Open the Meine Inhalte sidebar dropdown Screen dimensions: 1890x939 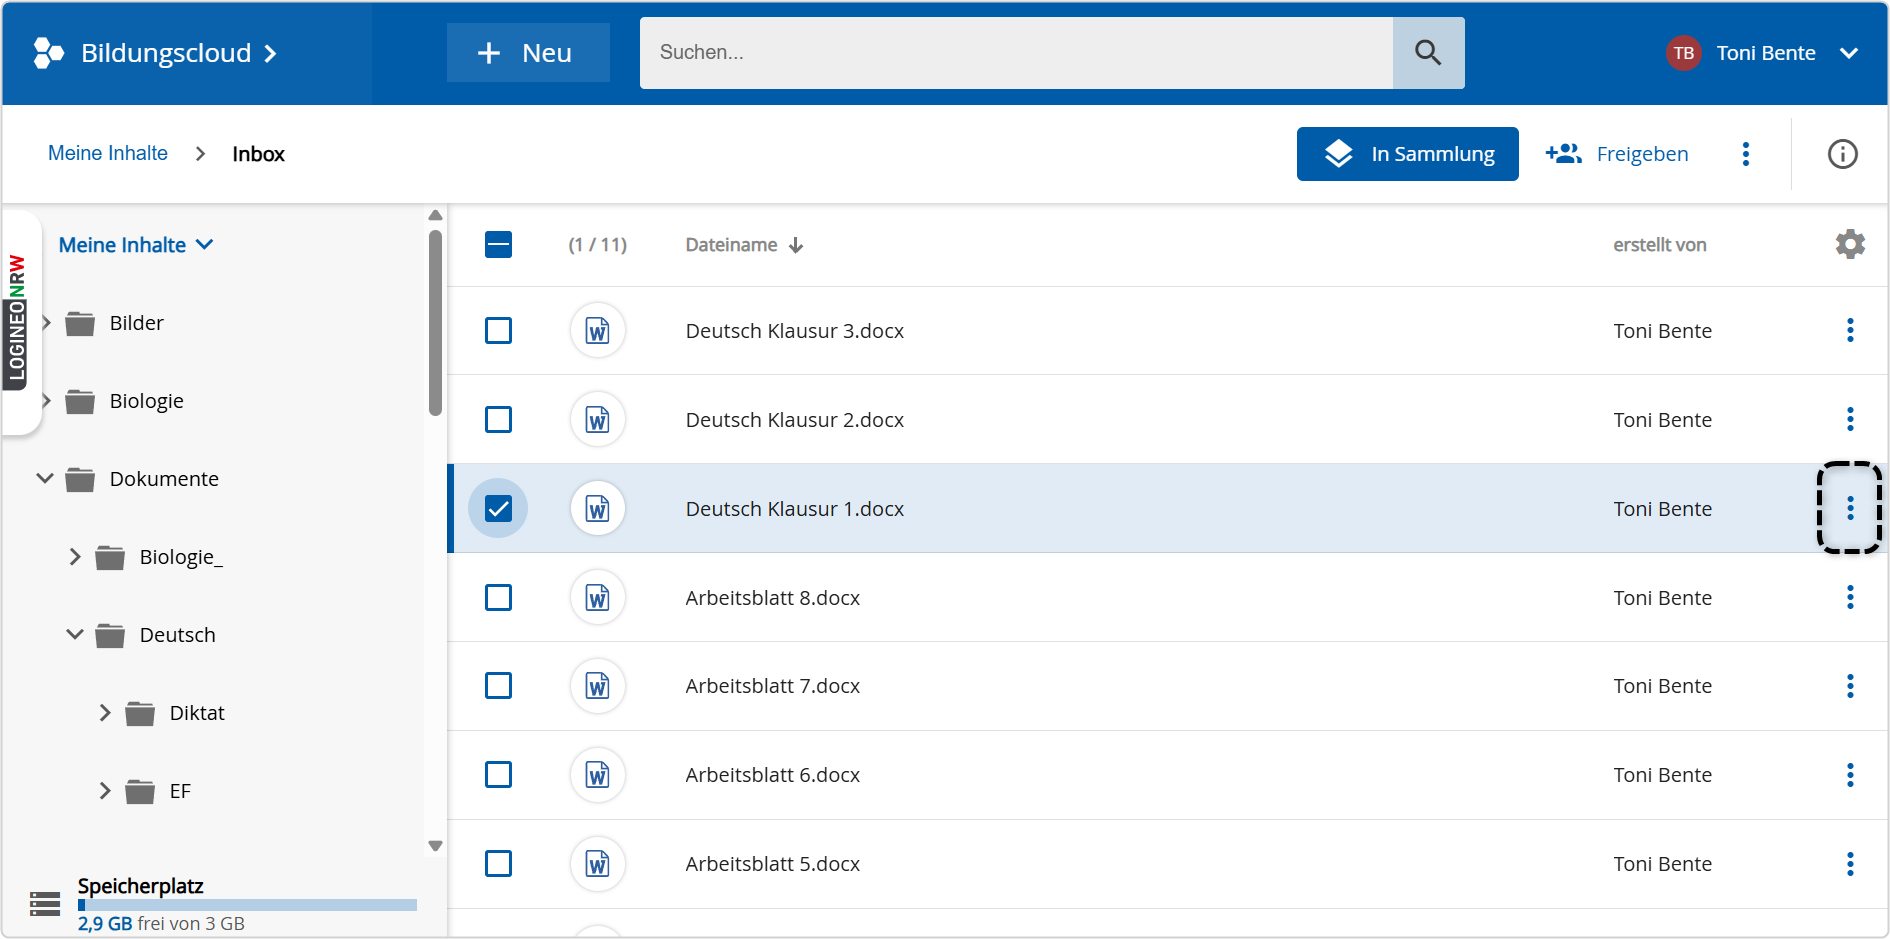(x=136, y=245)
